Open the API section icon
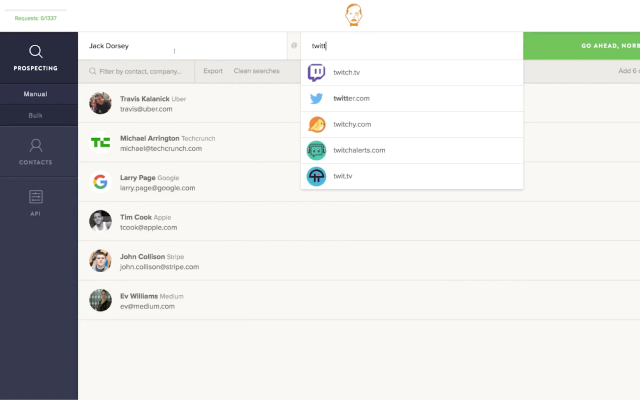 click(36, 197)
